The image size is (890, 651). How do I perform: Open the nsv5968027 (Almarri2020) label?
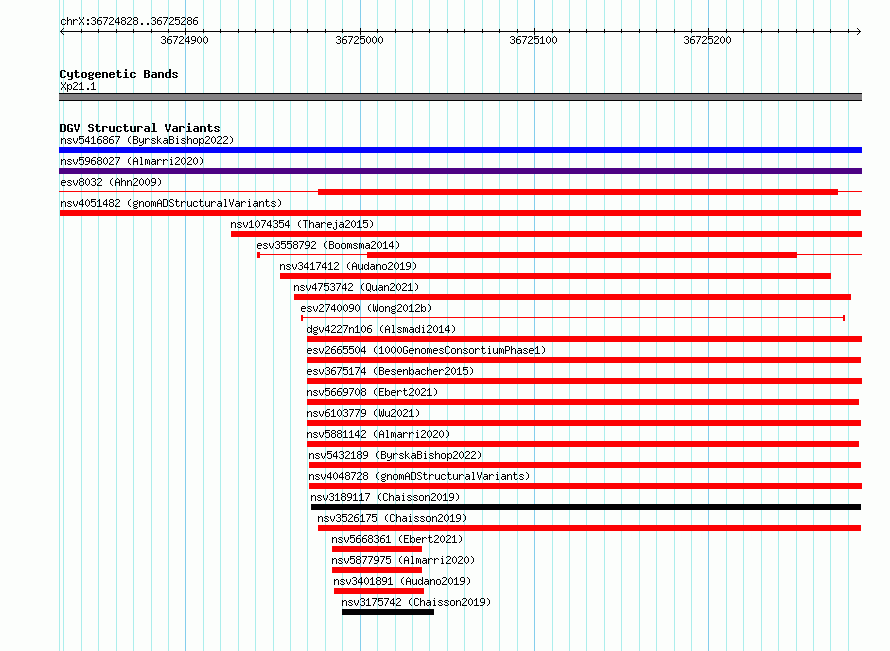(132, 161)
